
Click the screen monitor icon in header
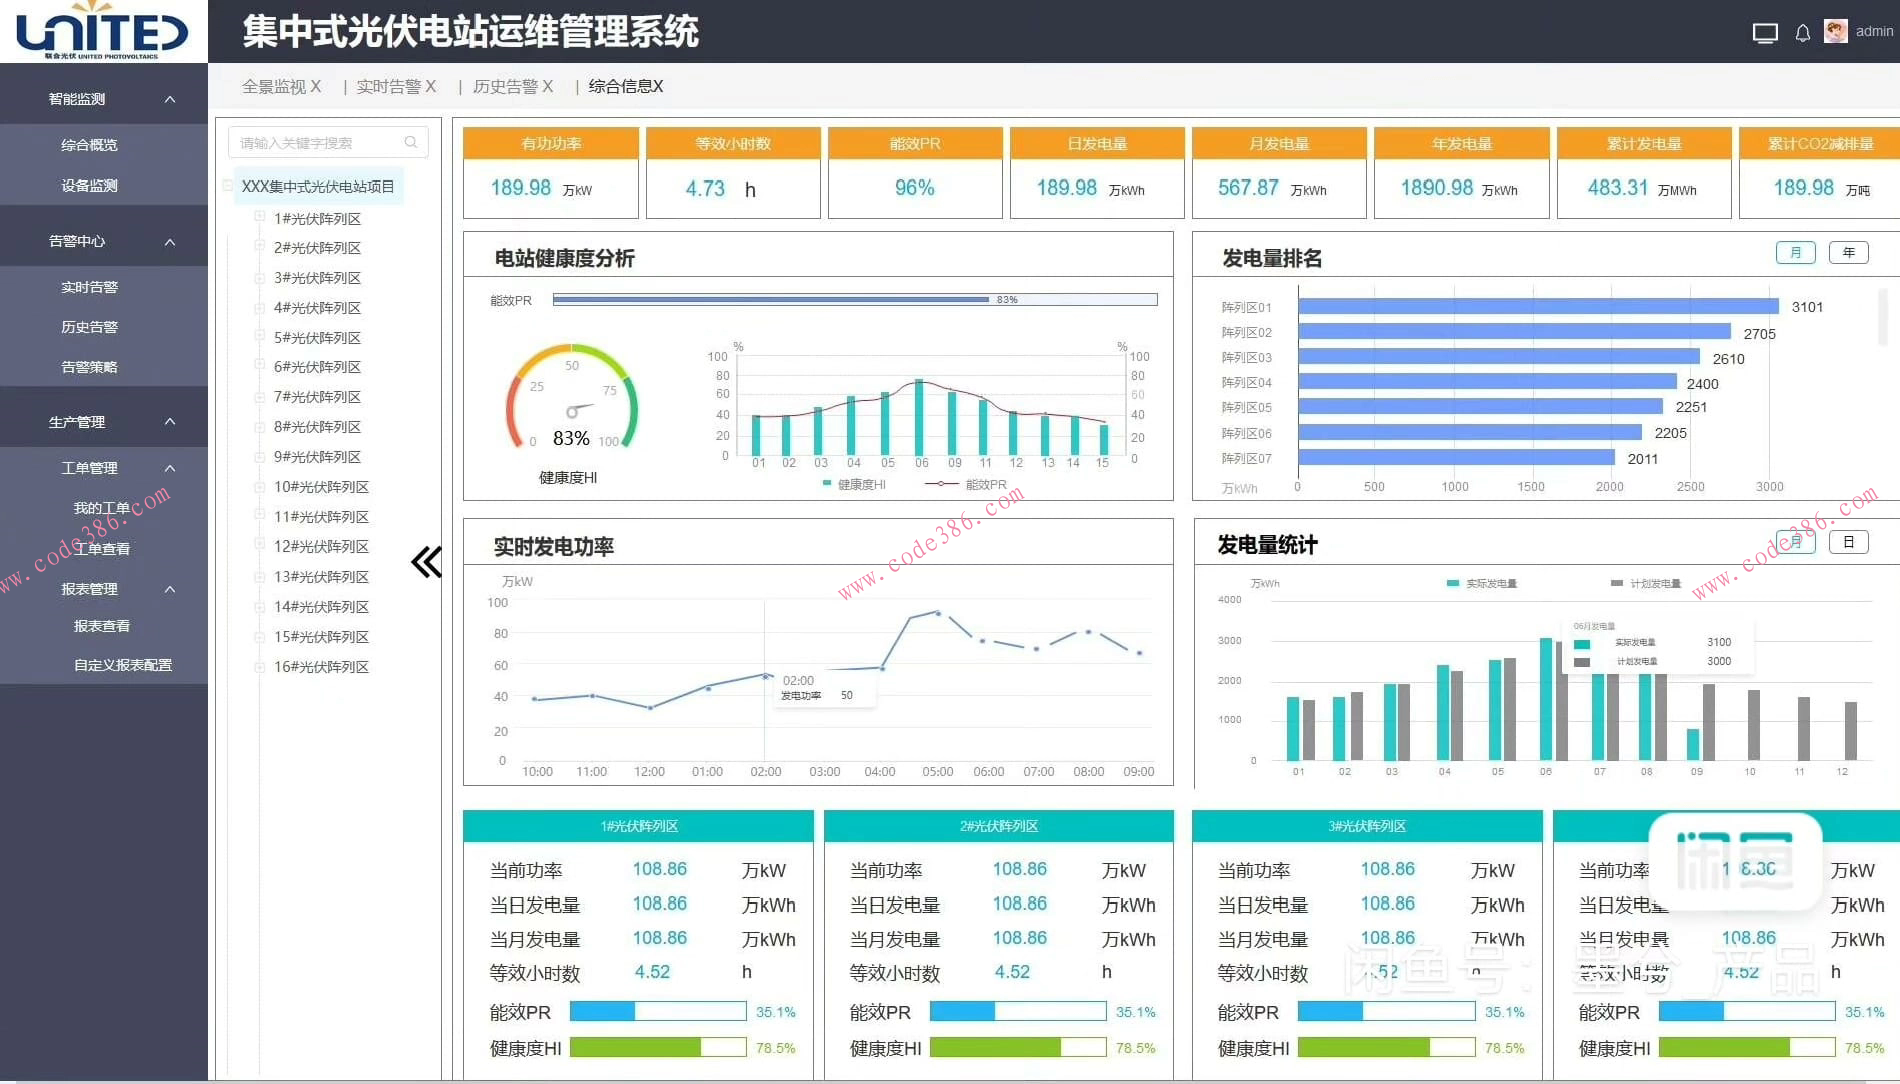tap(1765, 33)
